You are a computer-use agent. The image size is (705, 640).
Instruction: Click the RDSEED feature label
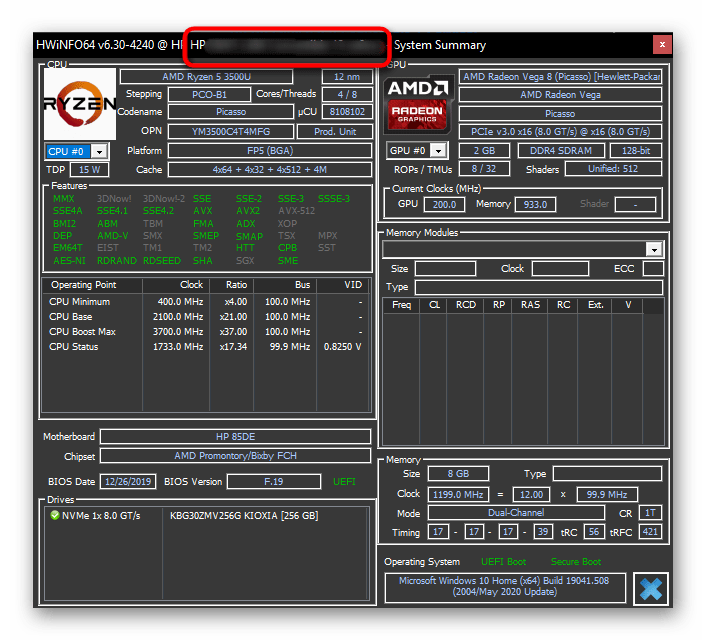tap(162, 261)
